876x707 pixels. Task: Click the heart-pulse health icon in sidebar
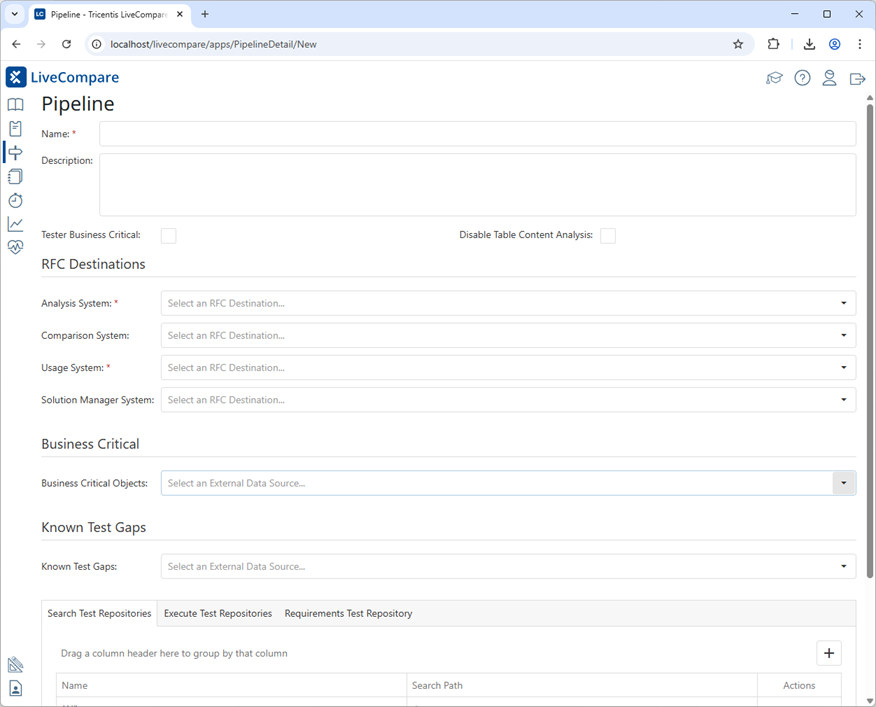15,247
